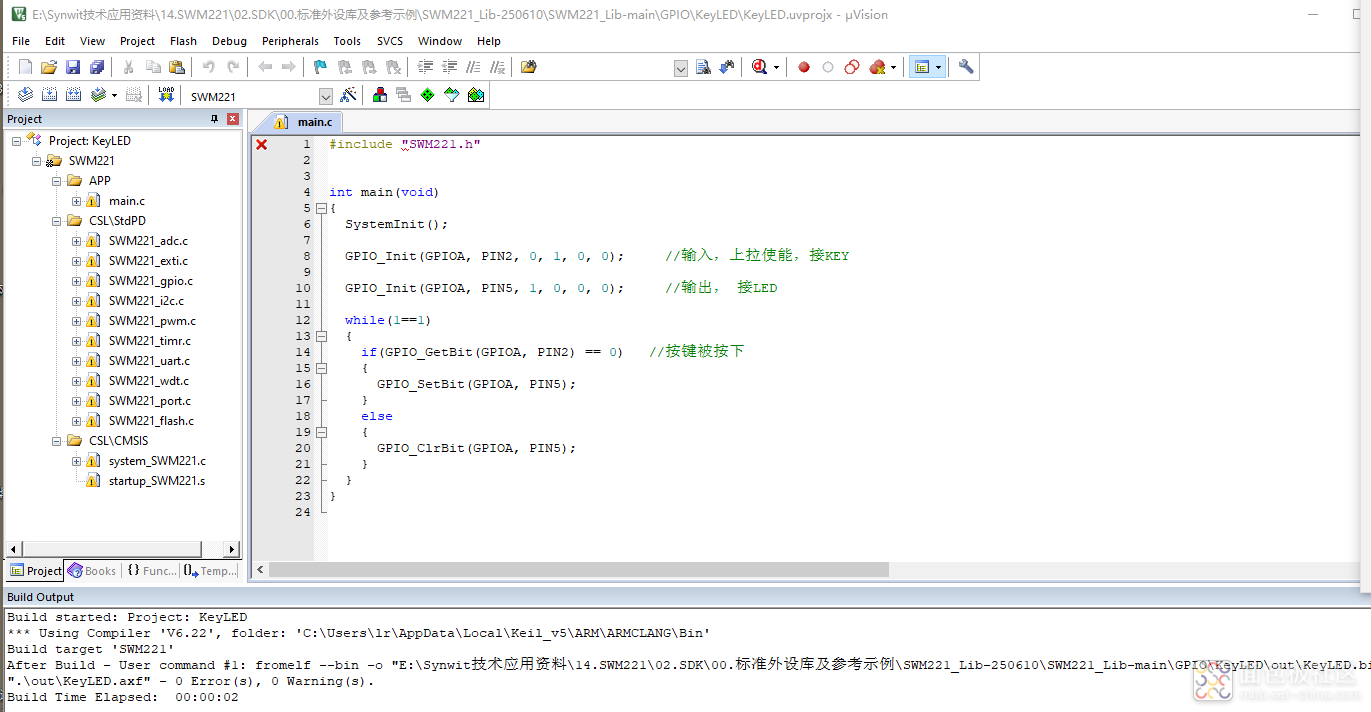
Task: Switch to the Books tab
Action: (x=92, y=571)
